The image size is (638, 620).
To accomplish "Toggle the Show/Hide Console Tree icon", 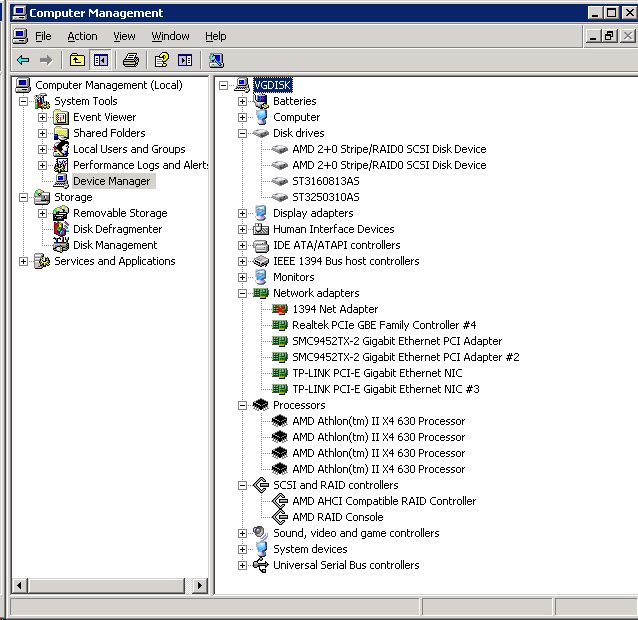I will [x=101, y=61].
